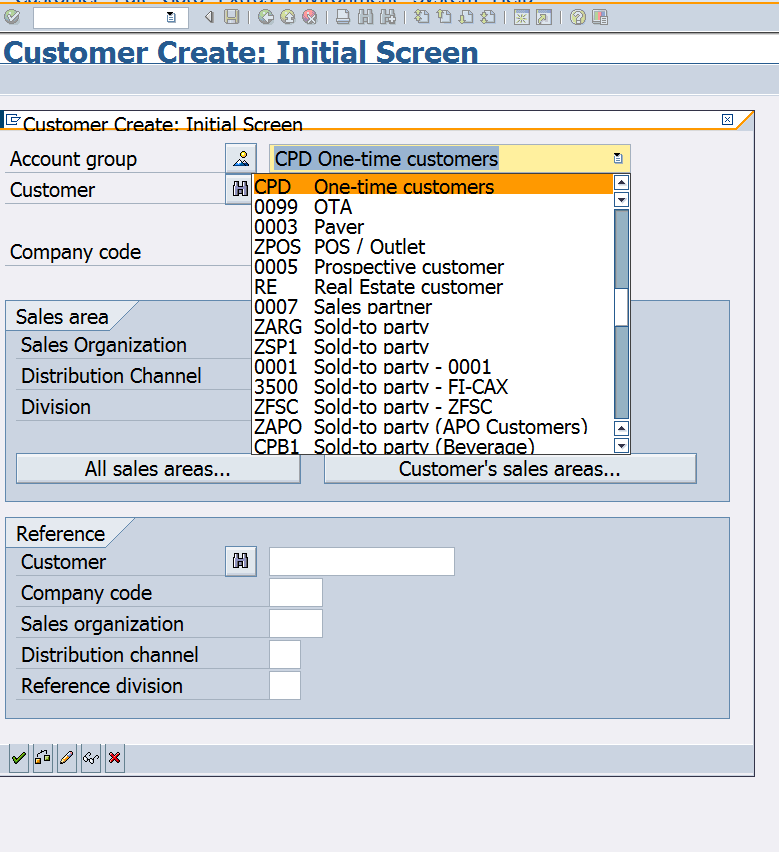Click the Help question mark icon
This screenshot has width=779, height=852.
(578, 17)
